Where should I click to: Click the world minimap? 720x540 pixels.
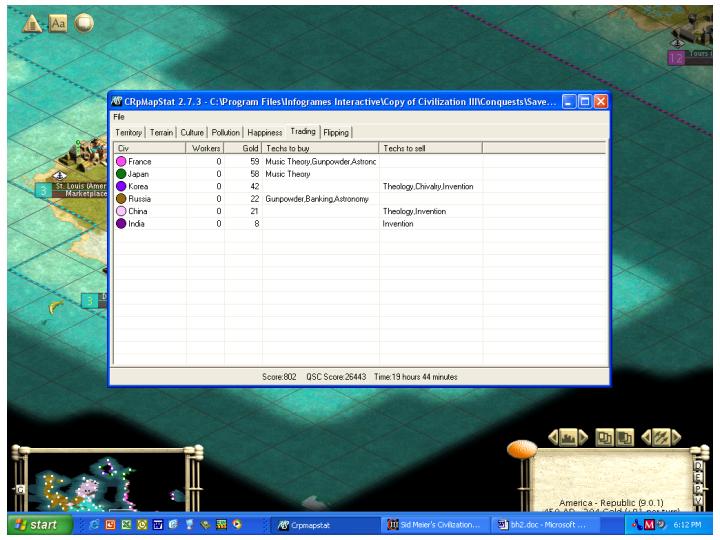(107, 484)
